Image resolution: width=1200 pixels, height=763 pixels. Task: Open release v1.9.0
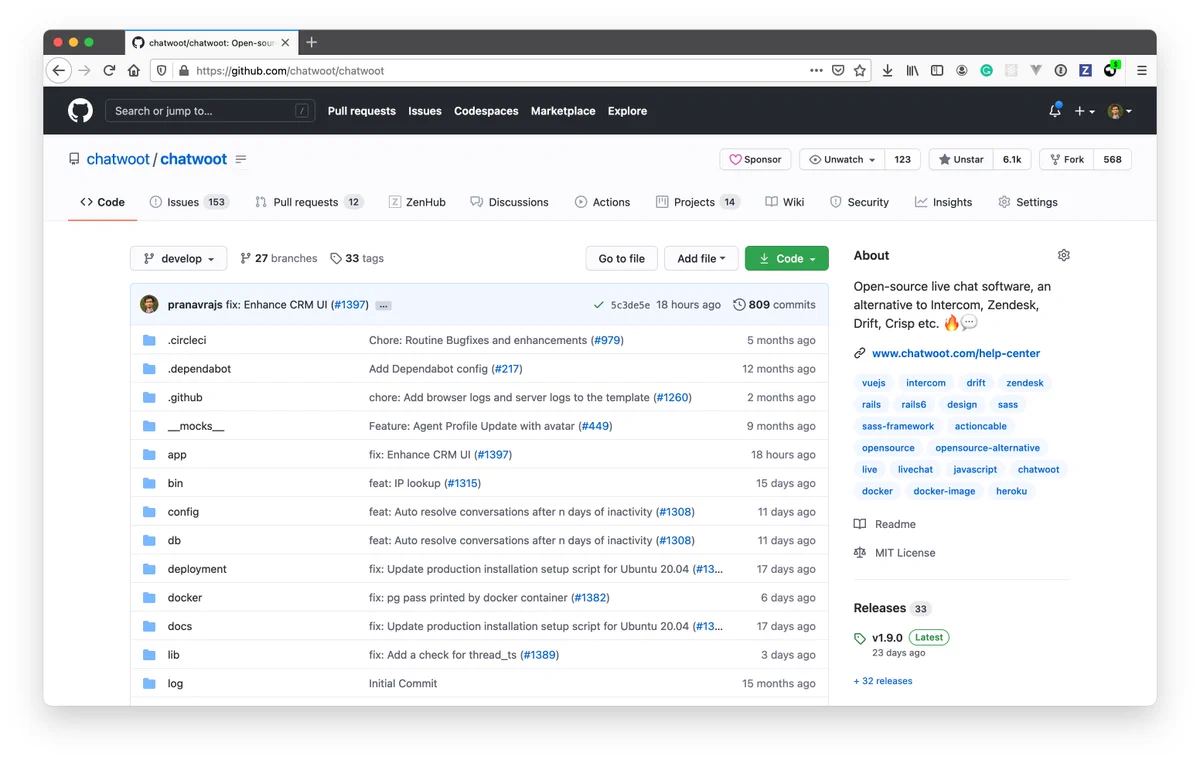887,637
